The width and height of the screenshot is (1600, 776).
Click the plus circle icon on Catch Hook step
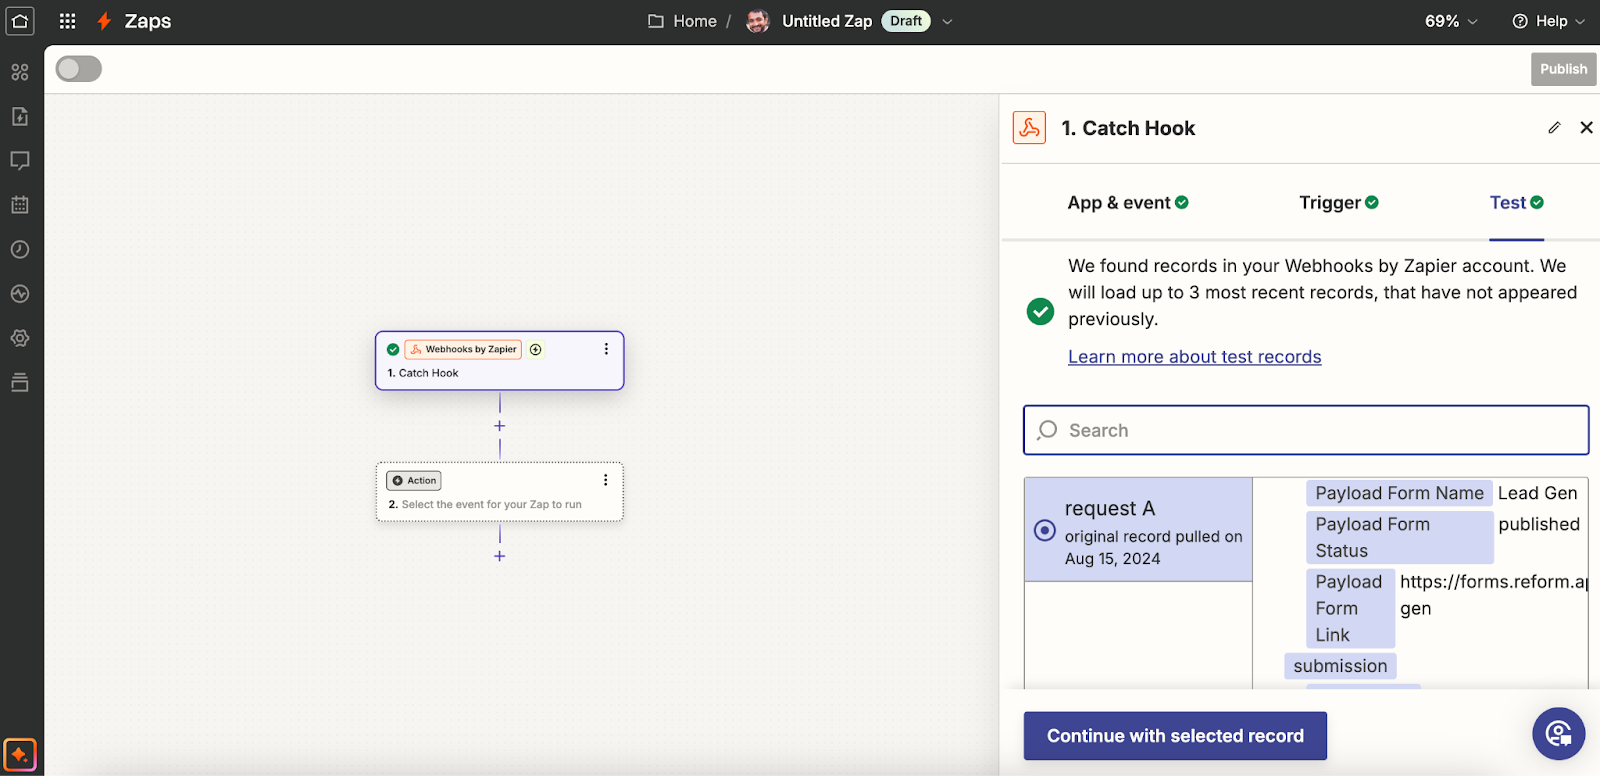(536, 350)
